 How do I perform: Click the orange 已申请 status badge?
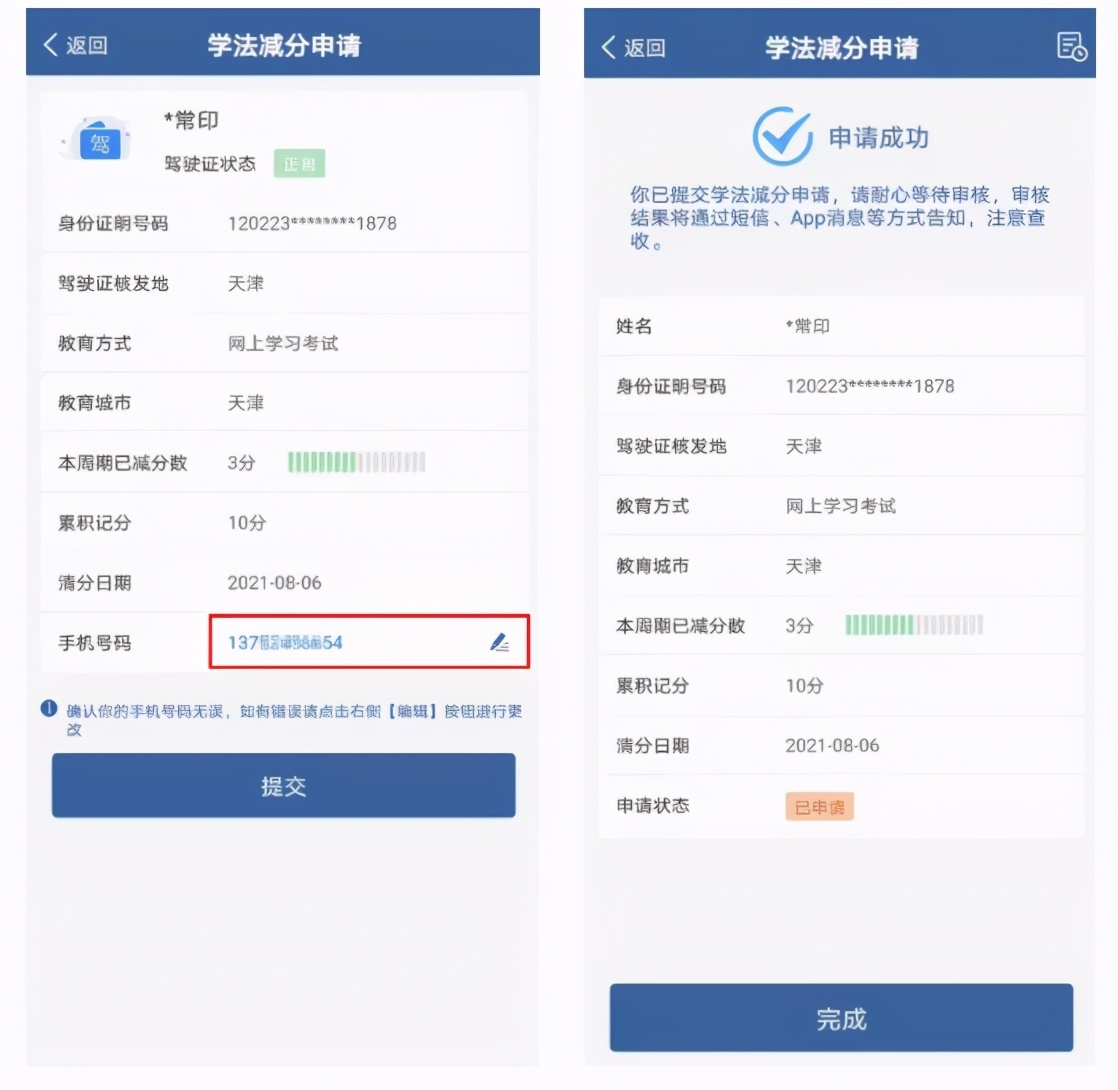(x=819, y=807)
